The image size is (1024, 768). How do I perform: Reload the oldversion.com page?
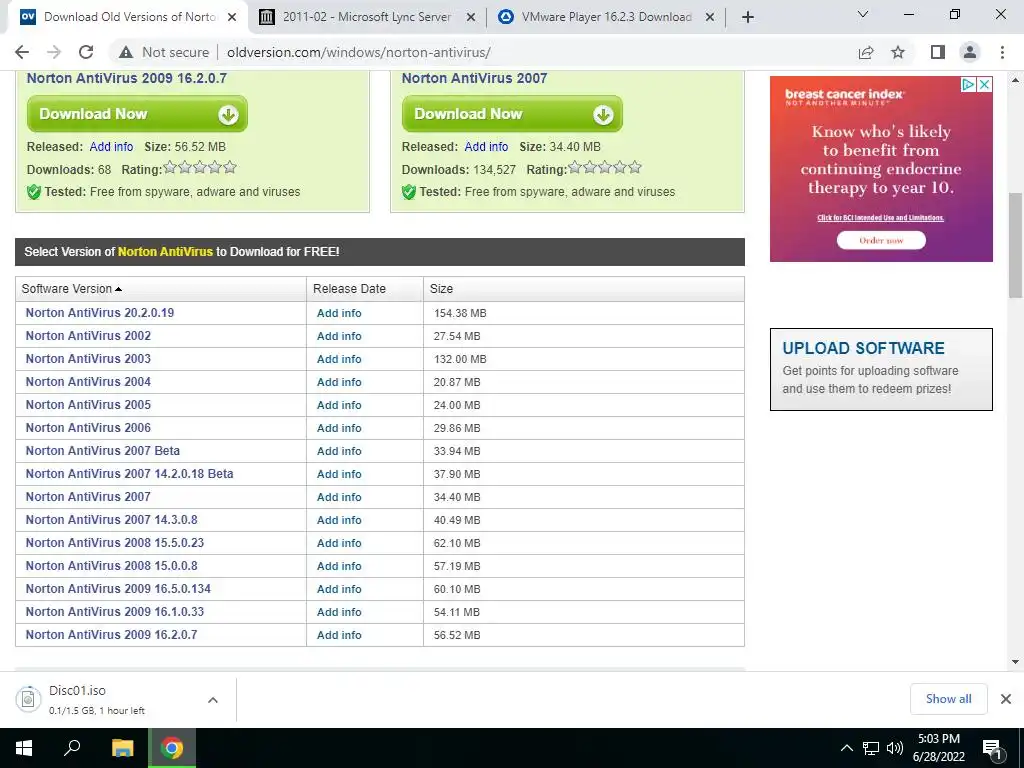click(86, 52)
